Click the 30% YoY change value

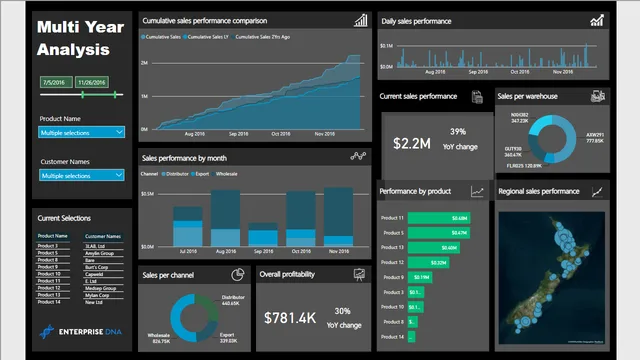pos(342,311)
